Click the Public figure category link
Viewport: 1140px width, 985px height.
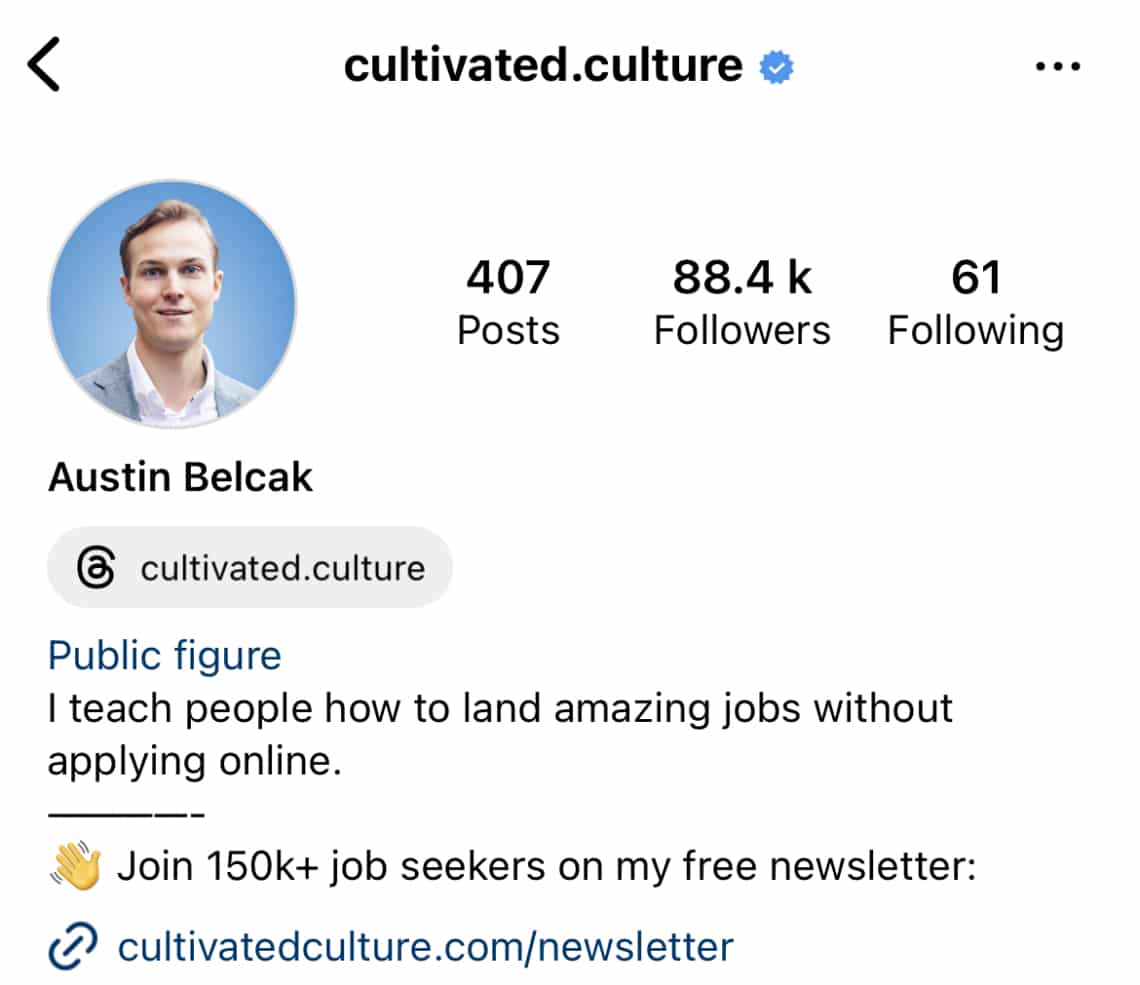(x=164, y=655)
